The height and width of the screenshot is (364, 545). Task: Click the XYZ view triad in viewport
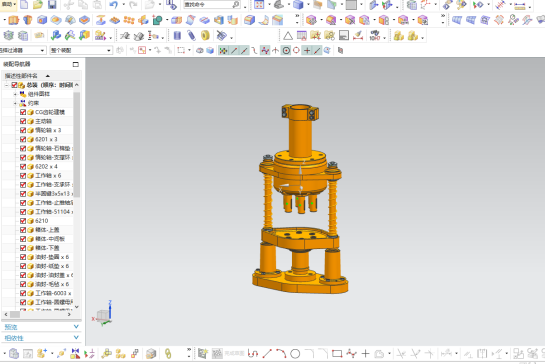pos(103,314)
